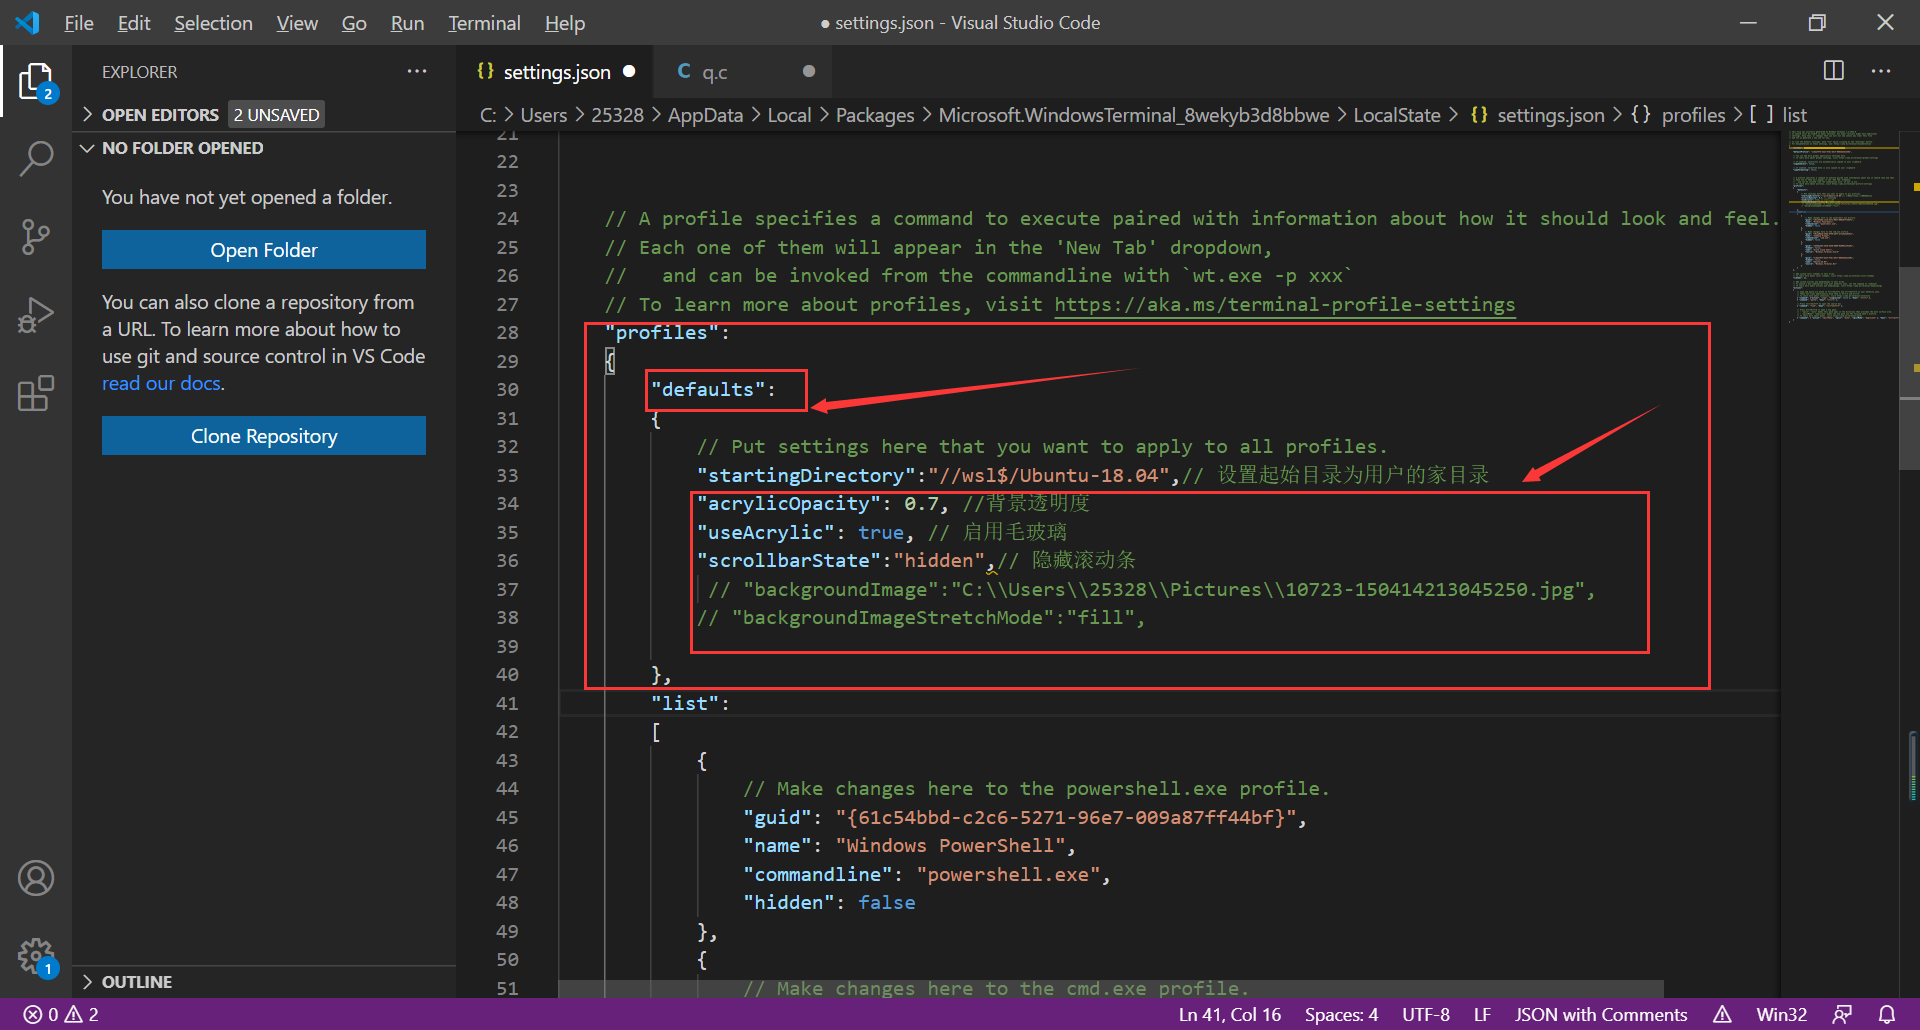Open the View menu
Screen dimensions: 1920x1030
click(297, 22)
